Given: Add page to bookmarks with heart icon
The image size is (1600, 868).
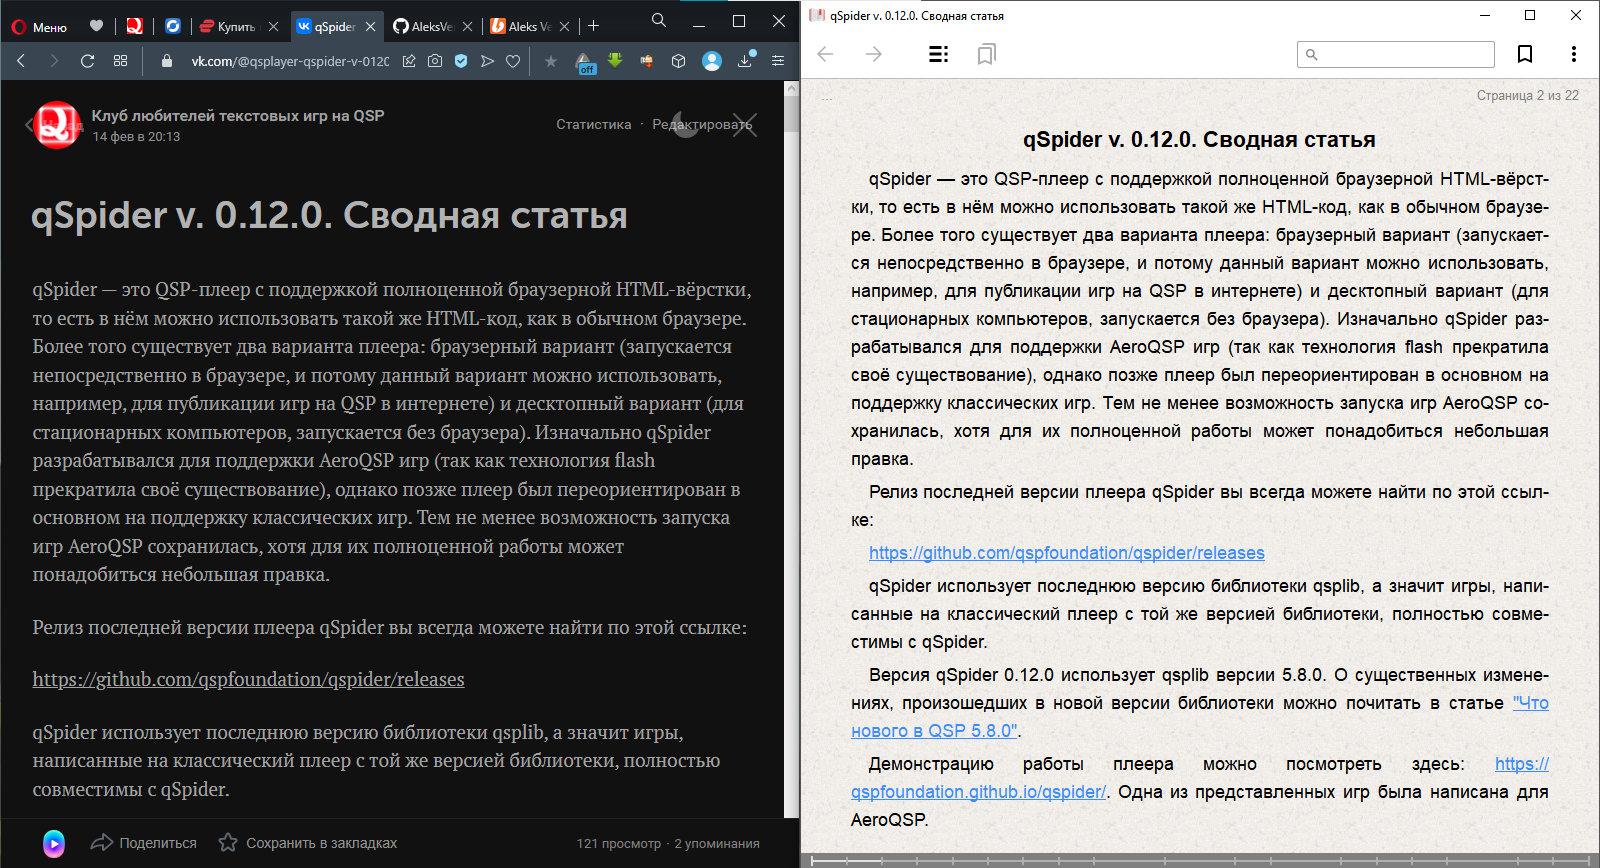Looking at the screenshot, I should (513, 61).
